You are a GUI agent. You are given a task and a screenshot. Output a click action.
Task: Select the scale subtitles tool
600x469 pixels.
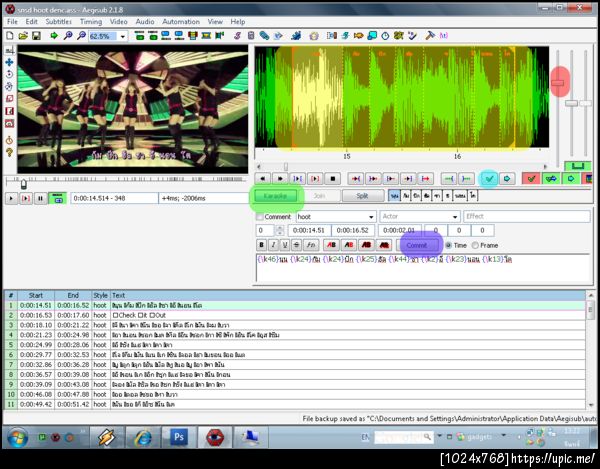click(9, 99)
